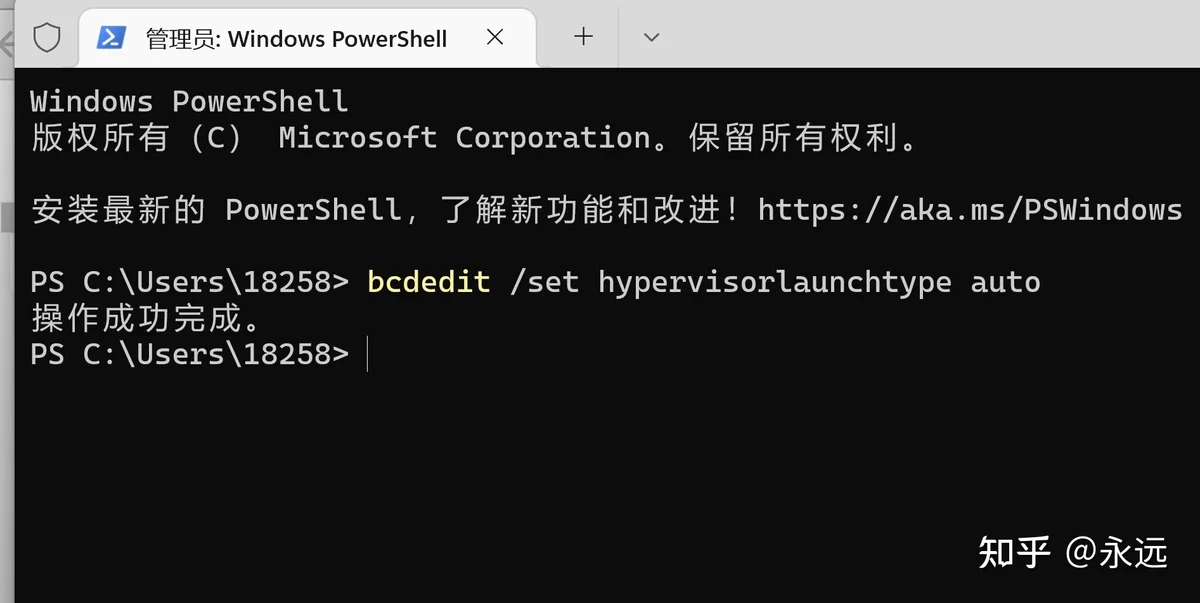Click the 知乎 watermark logo
Viewport: 1200px width, 603px height.
[1015, 551]
